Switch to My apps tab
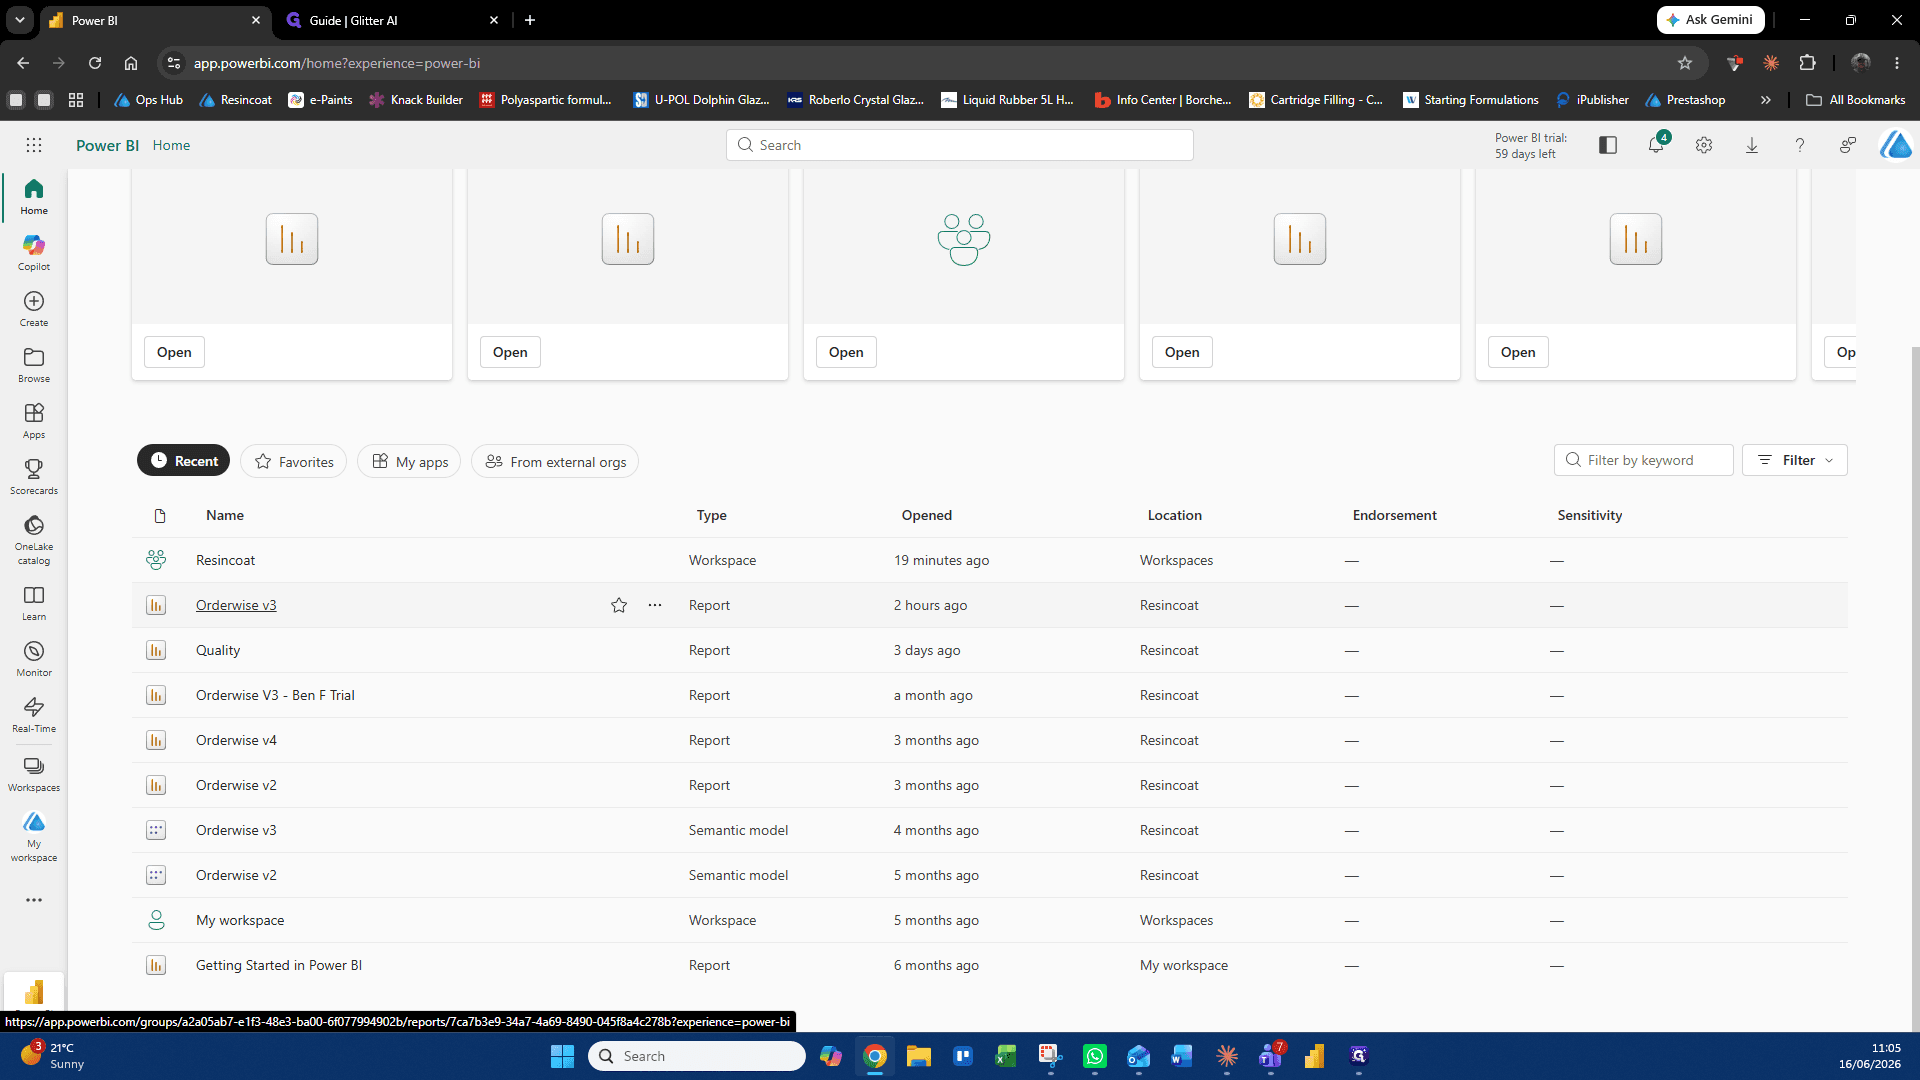Viewport: 1920px width, 1080px height. 409,461
